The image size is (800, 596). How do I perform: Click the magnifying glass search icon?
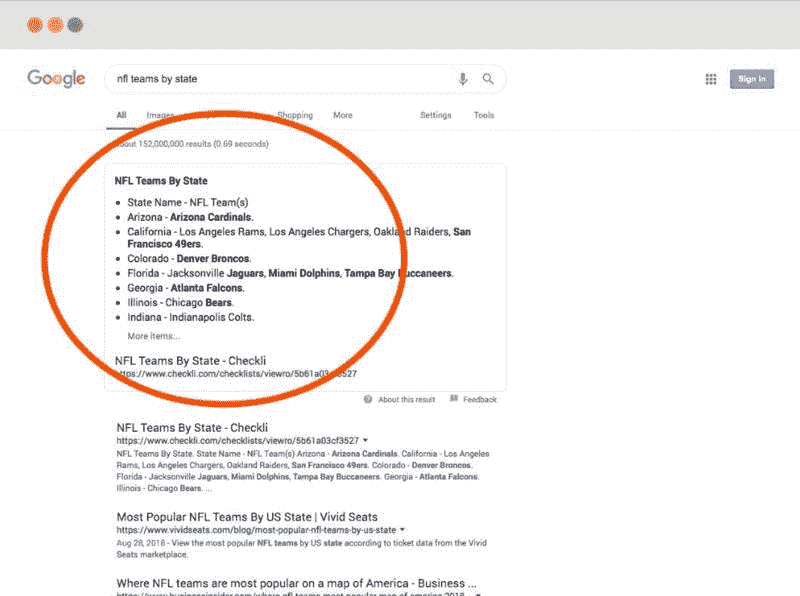pyautogui.click(x=488, y=79)
